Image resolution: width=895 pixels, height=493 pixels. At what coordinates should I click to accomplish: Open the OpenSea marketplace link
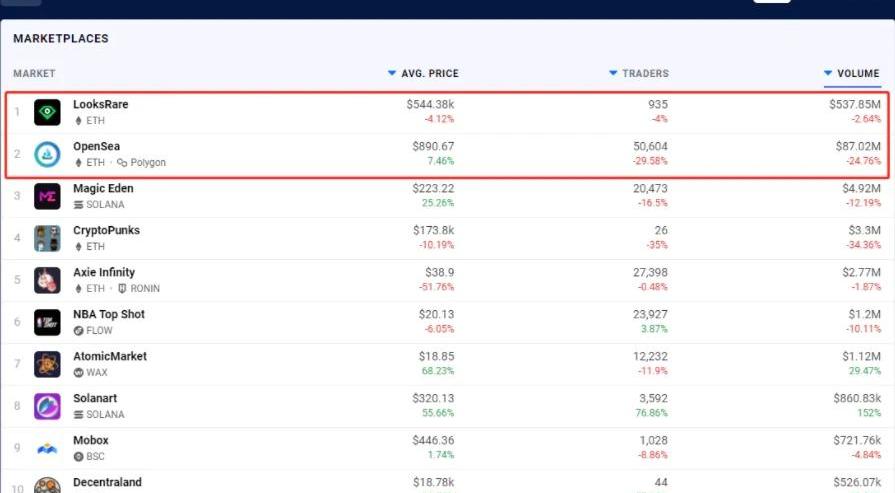(96, 146)
